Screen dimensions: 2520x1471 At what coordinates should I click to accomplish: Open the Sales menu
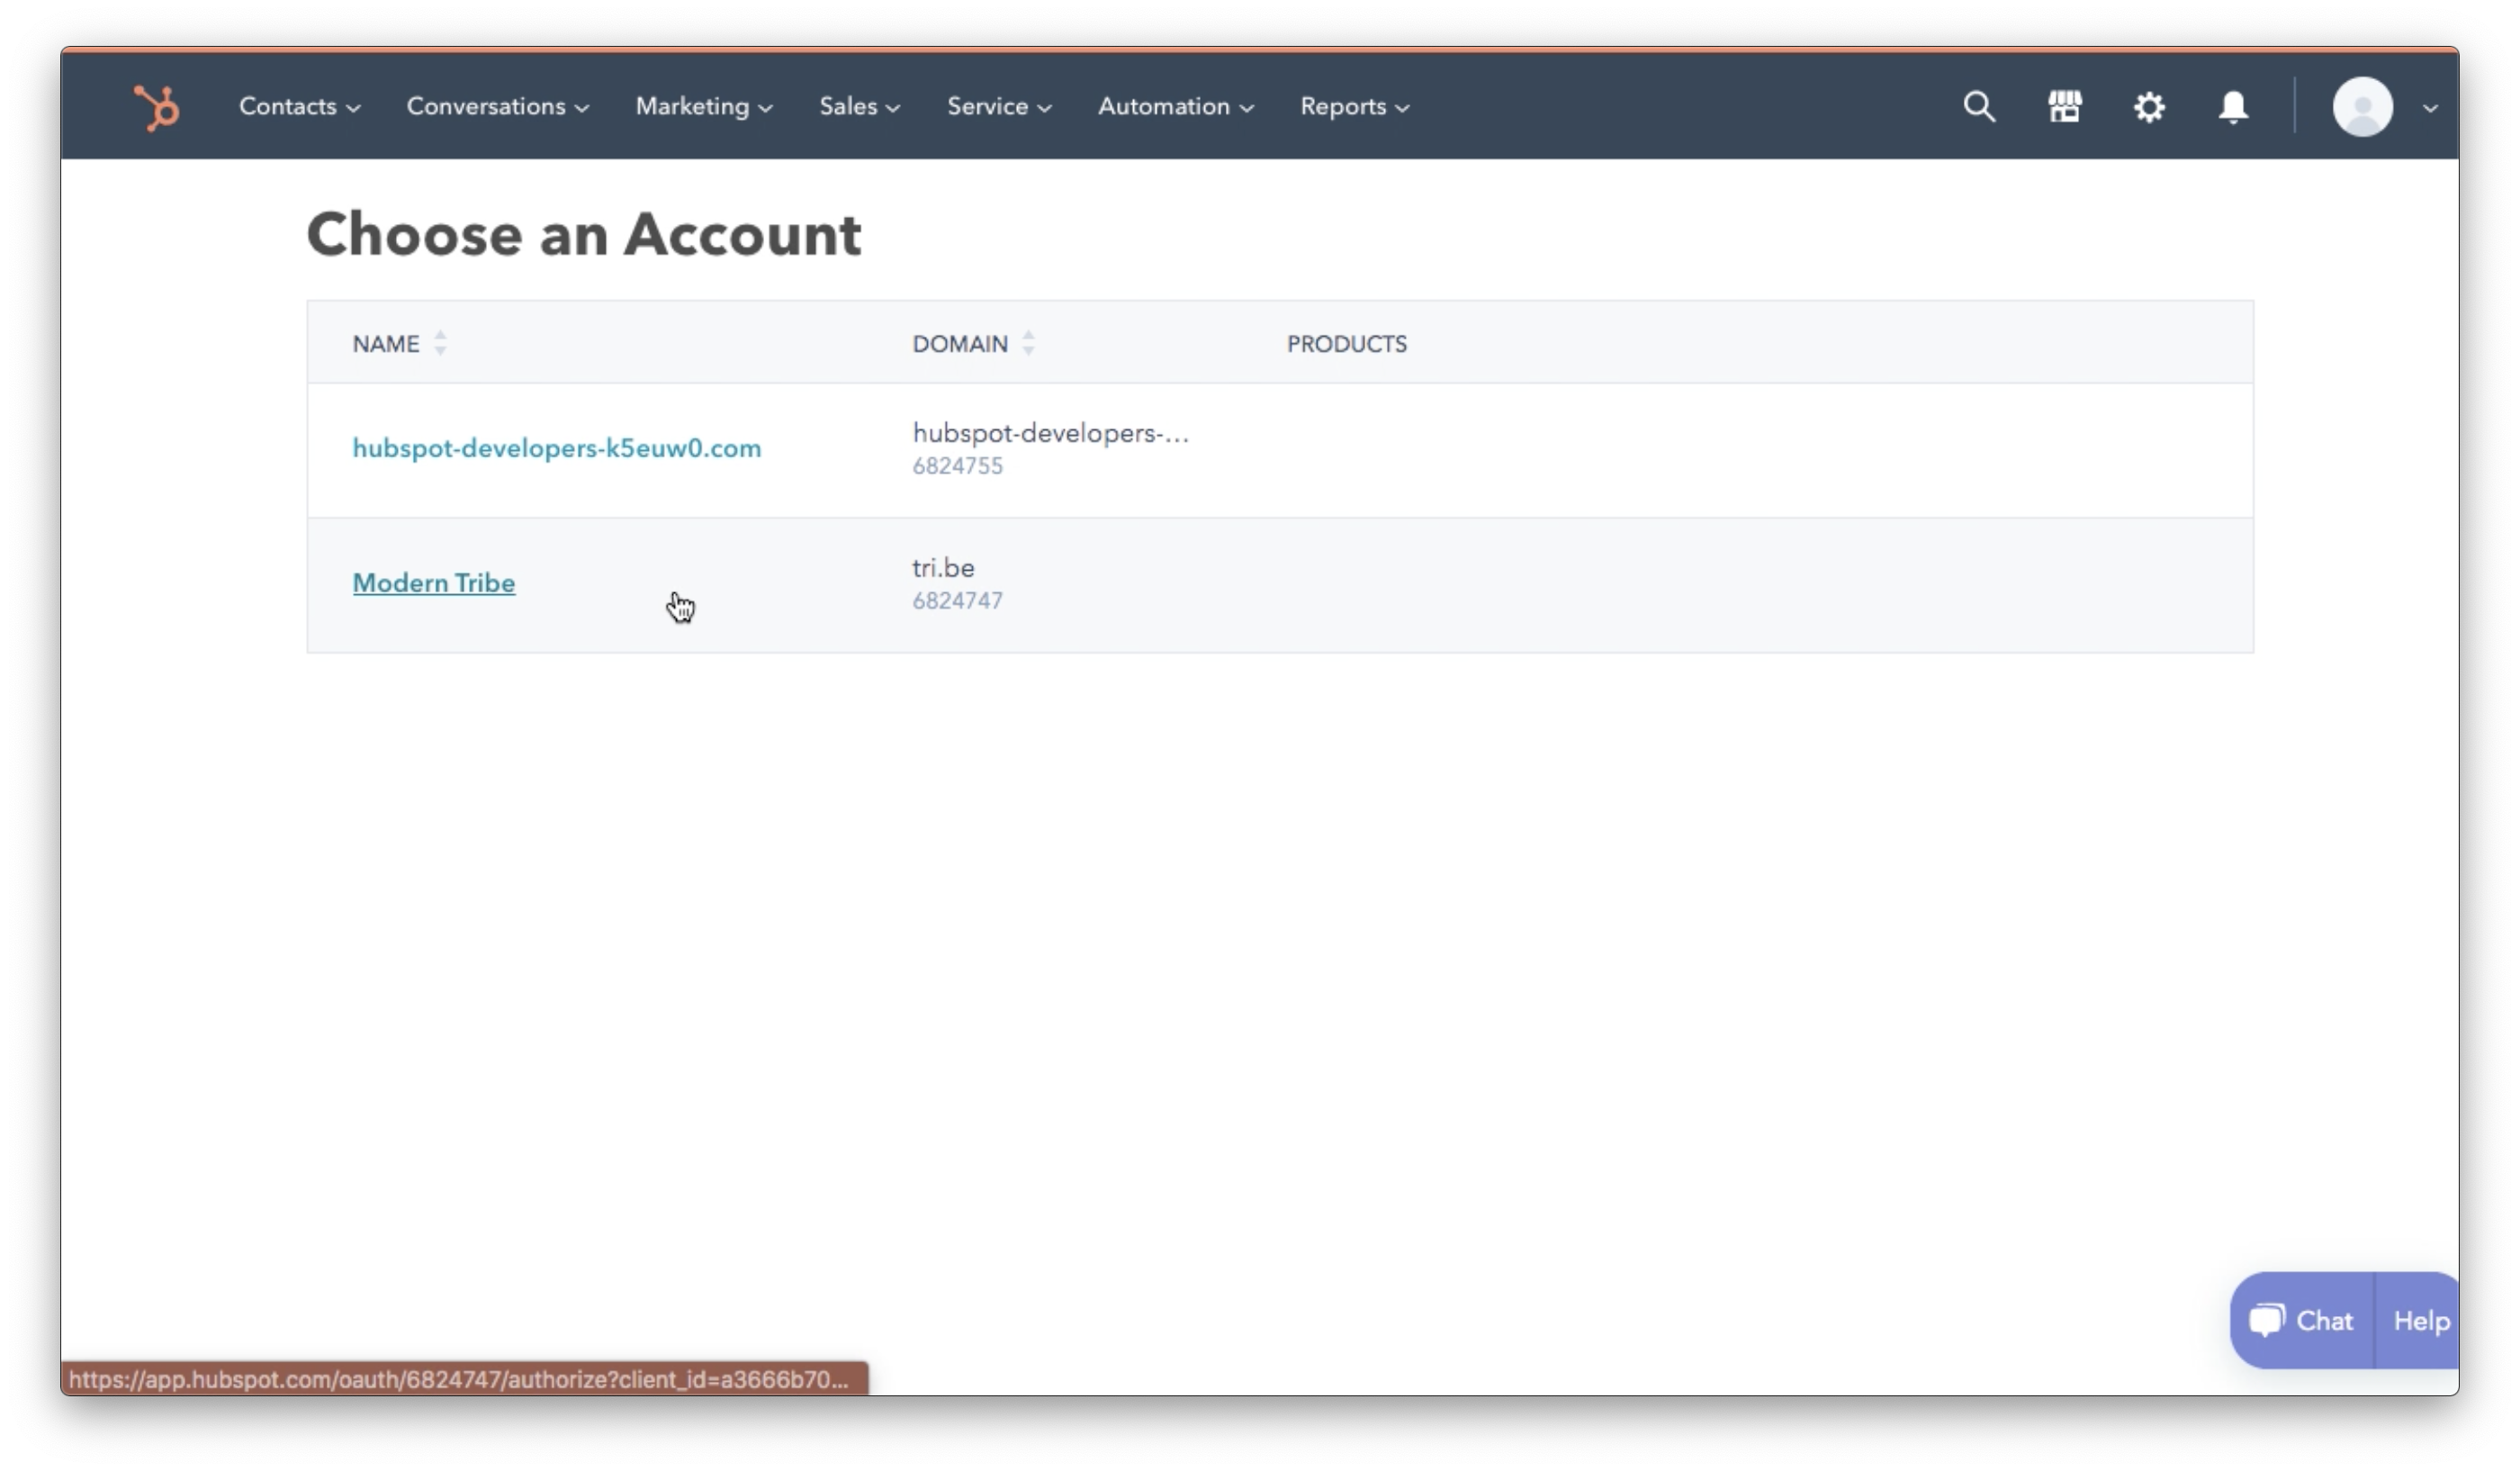coord(859,106)
